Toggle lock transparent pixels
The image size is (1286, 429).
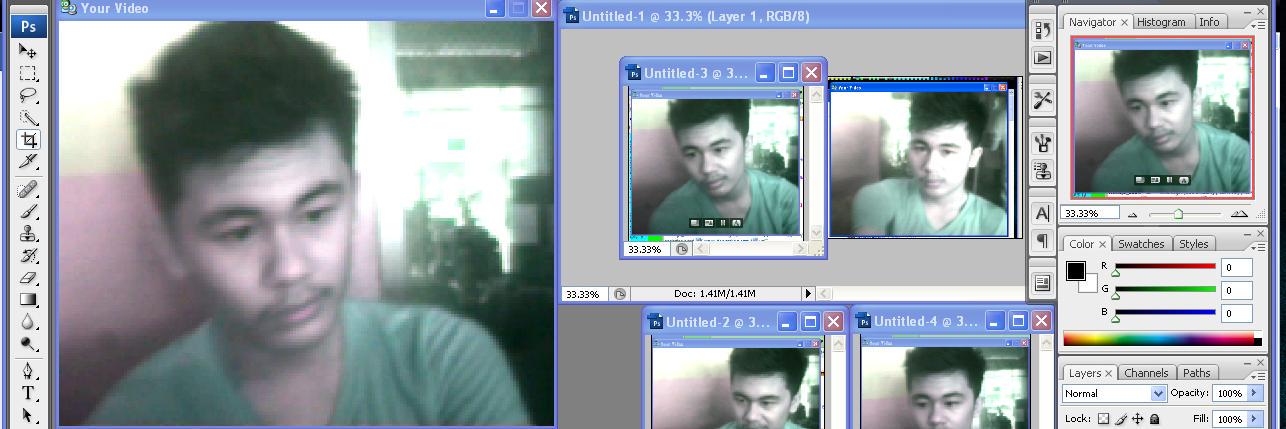coord(1104,420)
